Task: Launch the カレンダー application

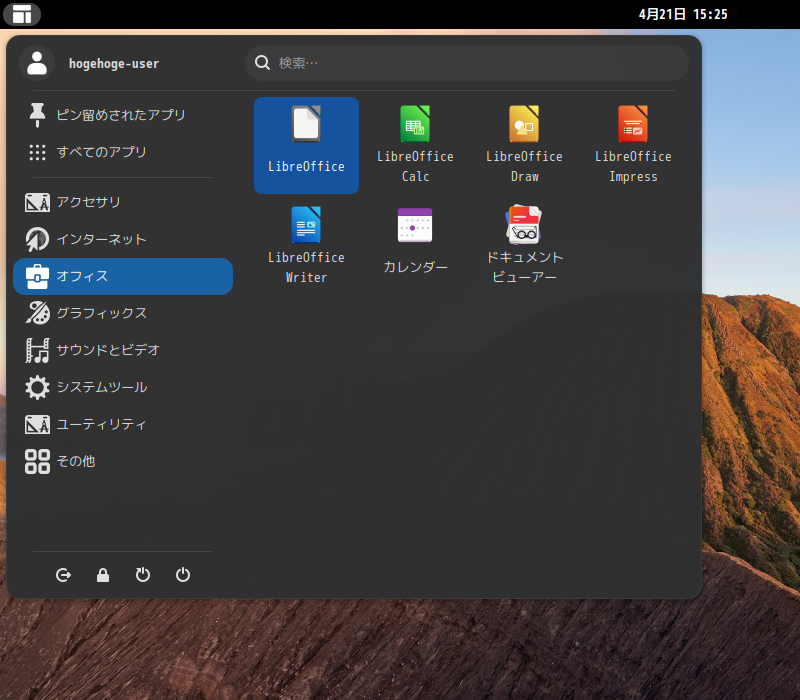Action: 415,240
